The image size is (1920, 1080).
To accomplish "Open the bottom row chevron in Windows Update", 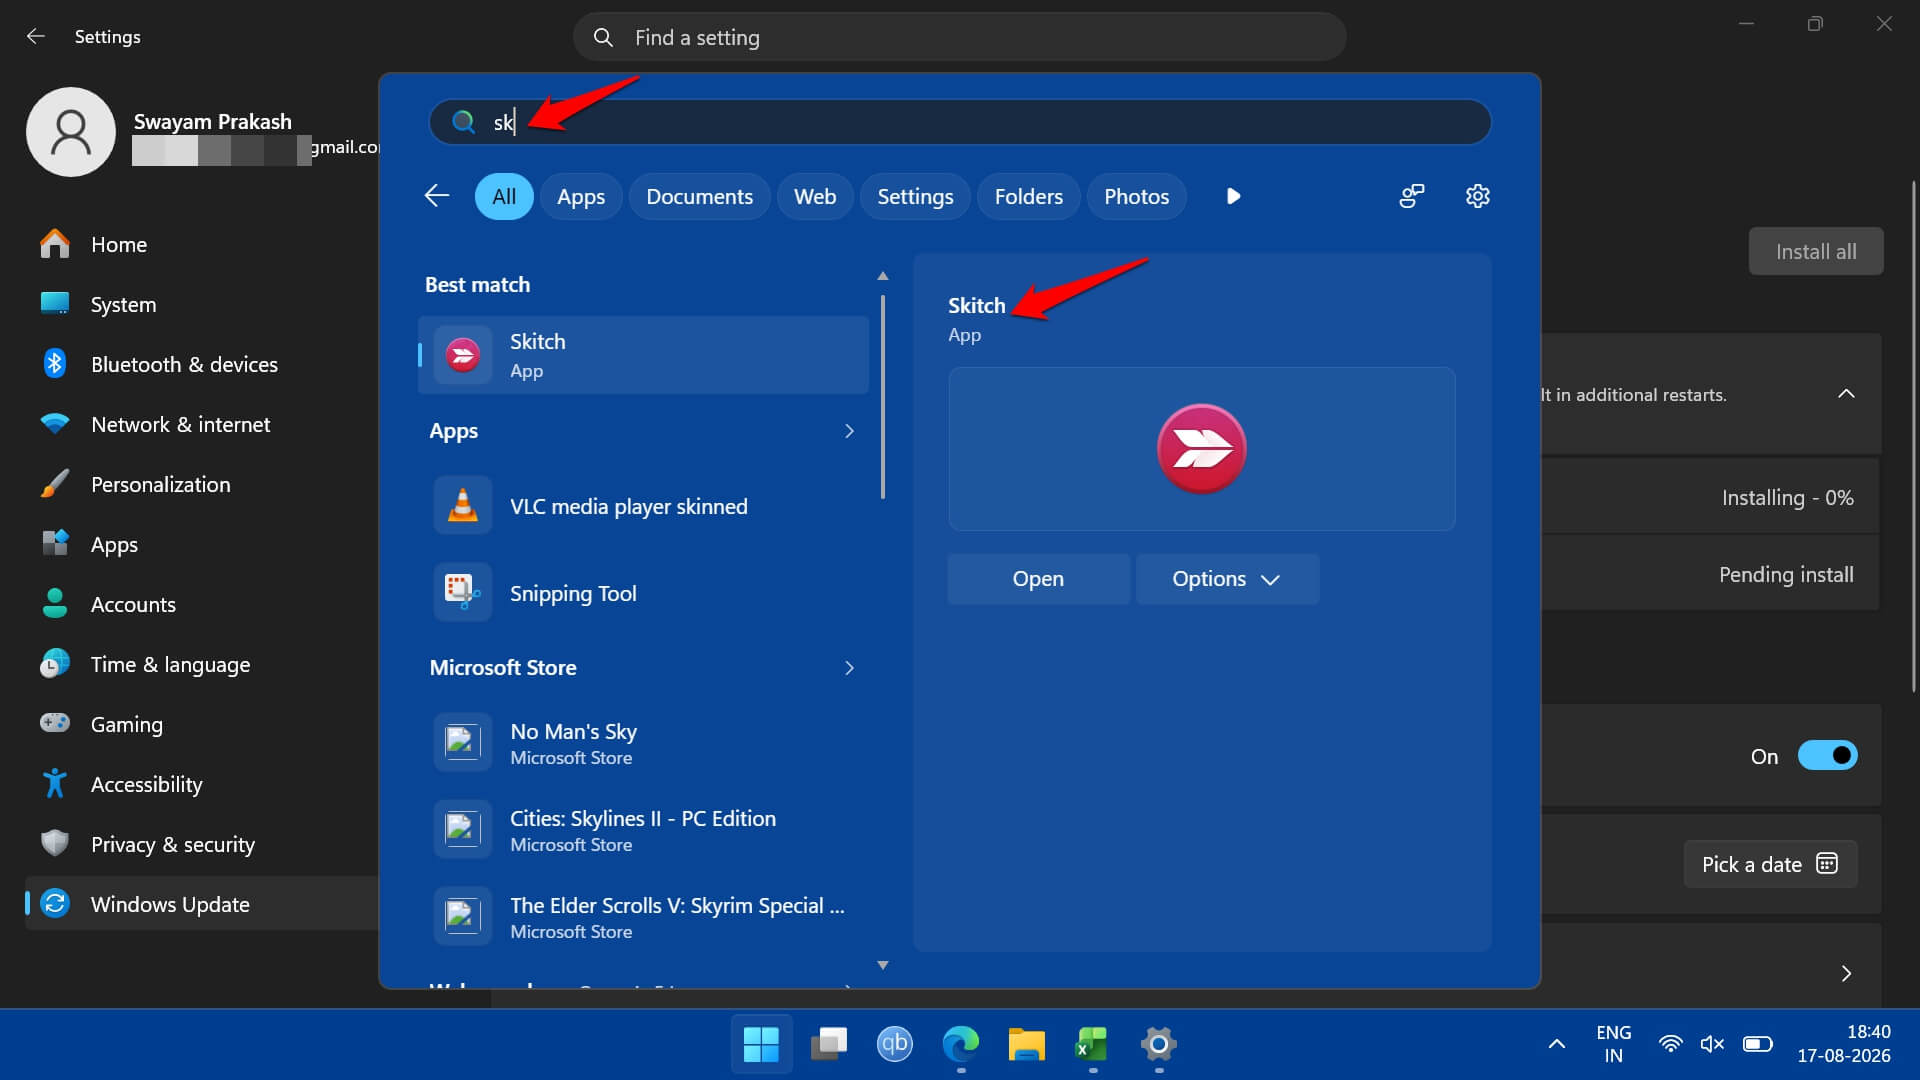I will (1846, 974).
